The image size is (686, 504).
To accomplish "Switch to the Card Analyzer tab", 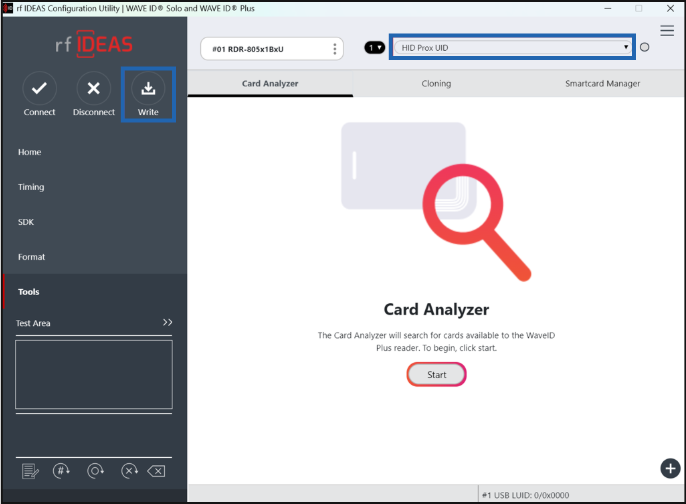I will coord(270,83).
